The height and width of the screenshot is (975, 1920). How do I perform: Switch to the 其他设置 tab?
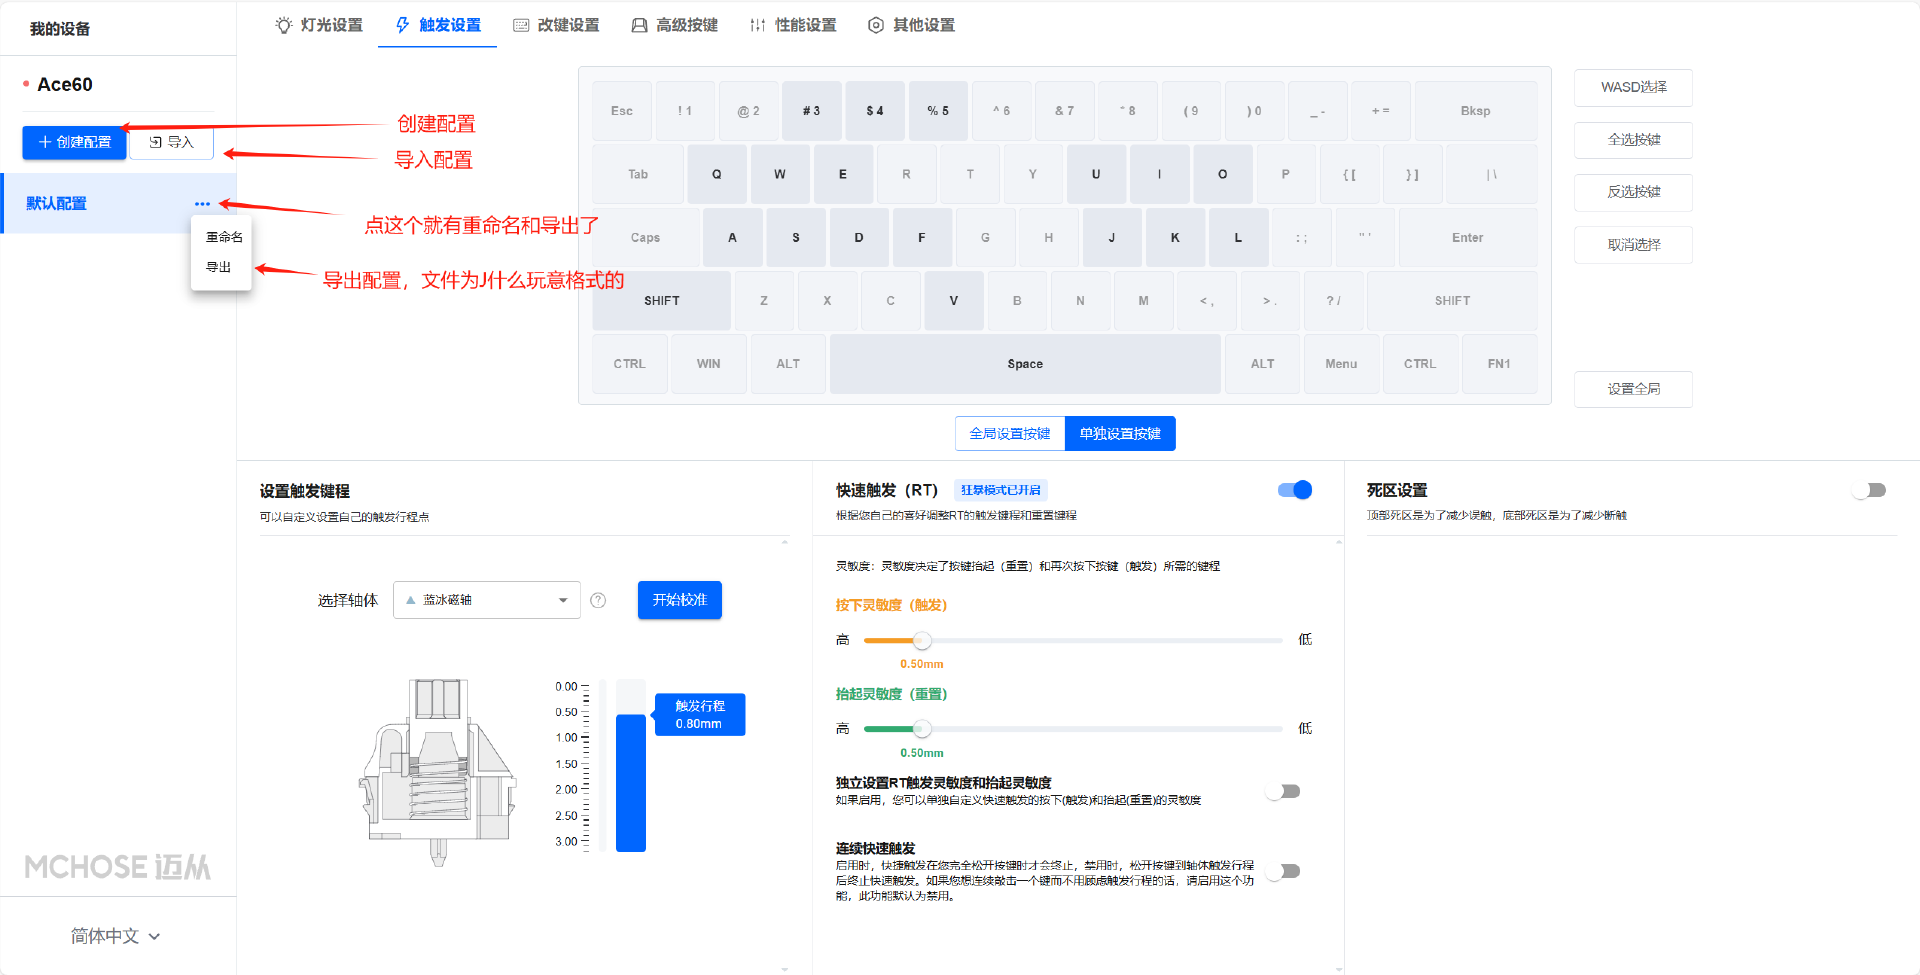(x=911, y=25)
